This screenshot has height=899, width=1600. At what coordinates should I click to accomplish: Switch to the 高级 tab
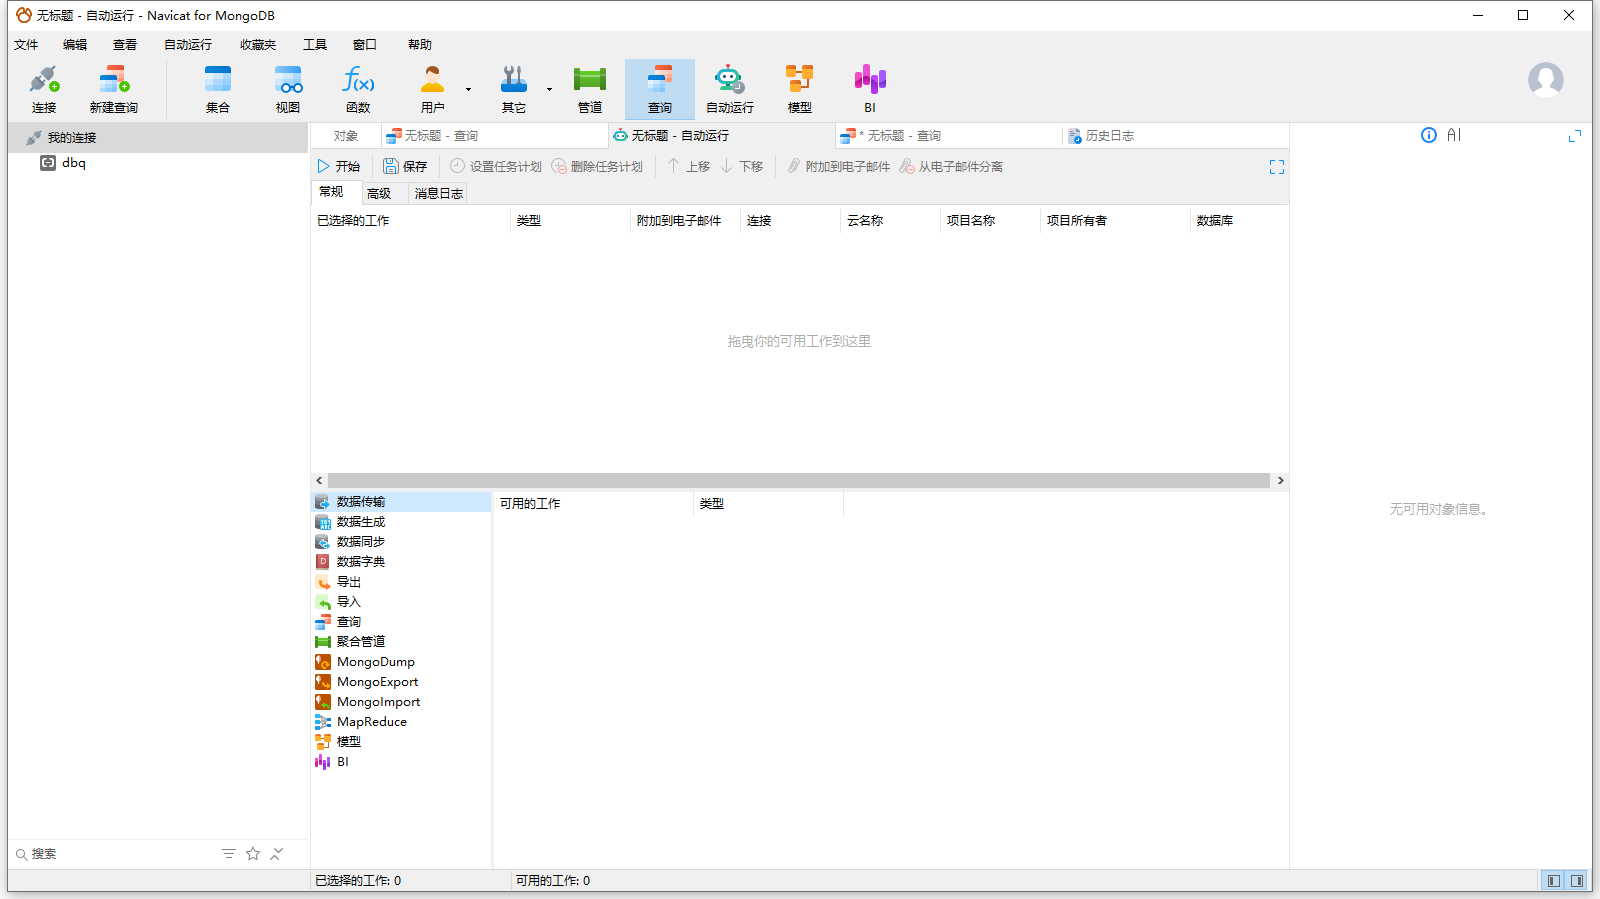tap(379, 194)
